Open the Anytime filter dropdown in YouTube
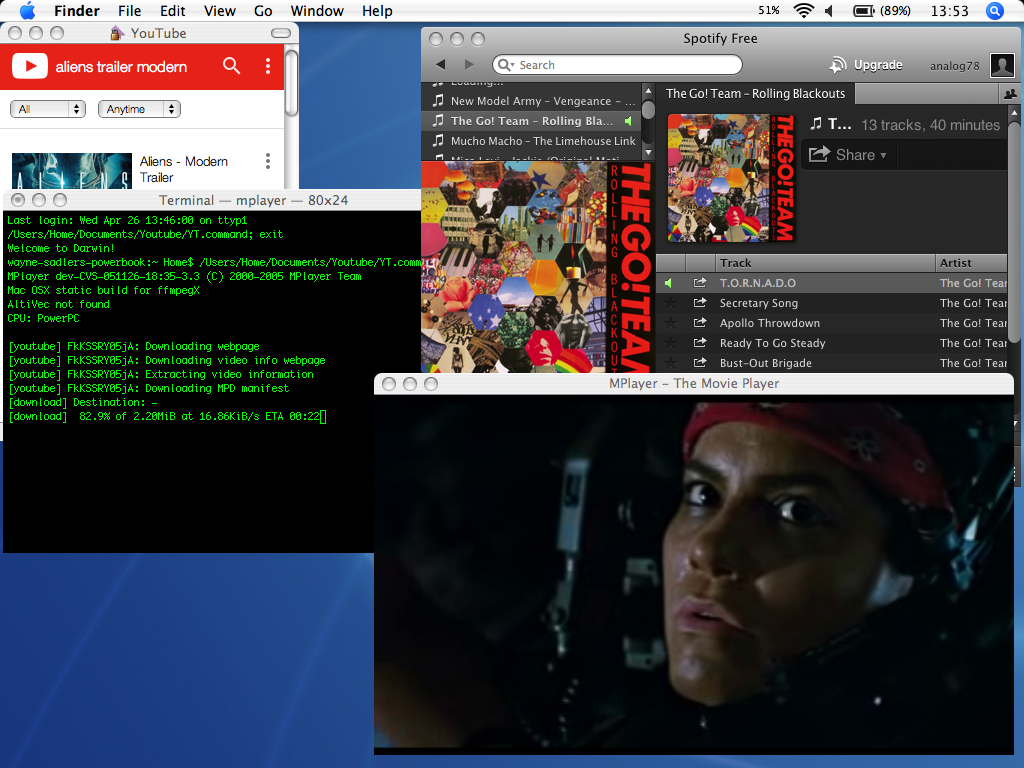The height and width of the screenshot is (768, 1024). coord(139,109)
